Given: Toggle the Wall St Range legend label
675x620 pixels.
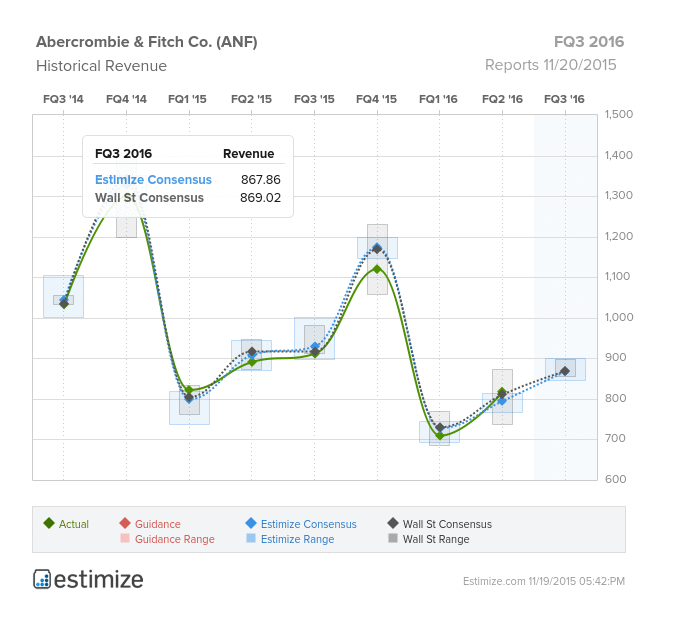Looking at the screenshot, I should [x=436, y=539].
